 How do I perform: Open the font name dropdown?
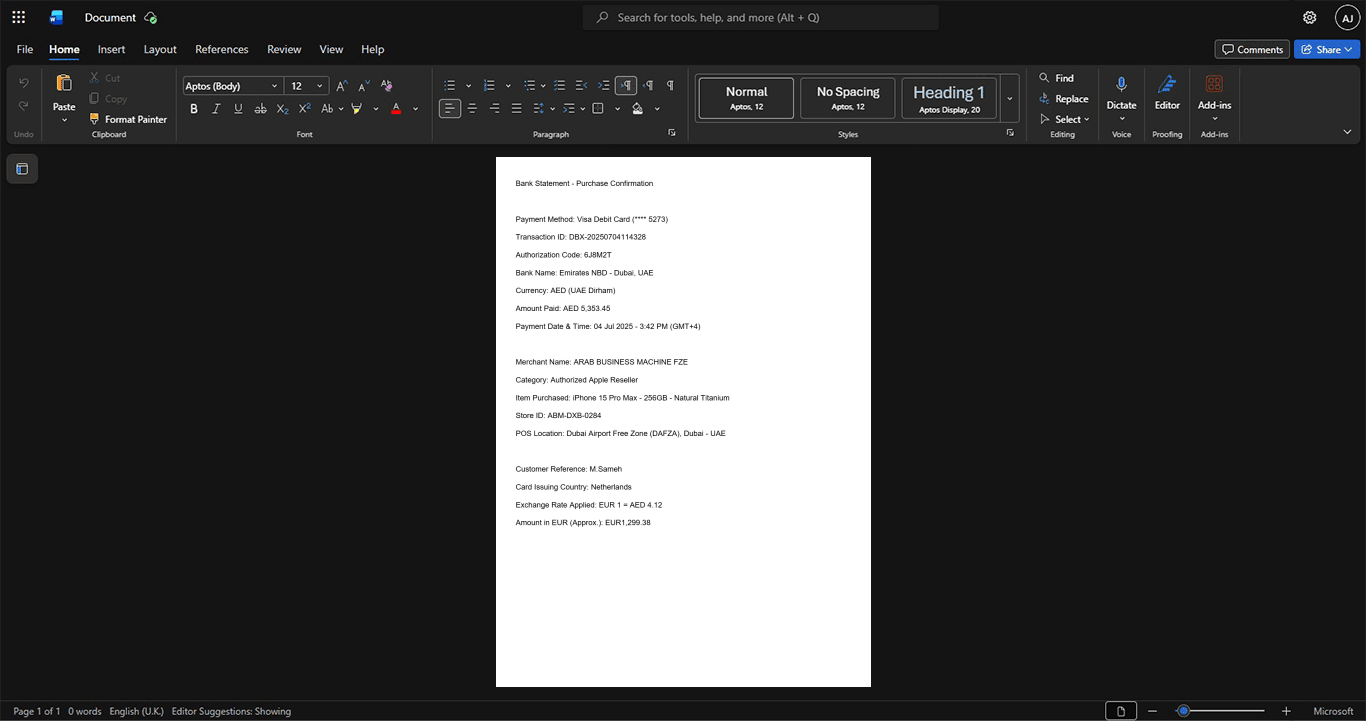tap(275, 86)
